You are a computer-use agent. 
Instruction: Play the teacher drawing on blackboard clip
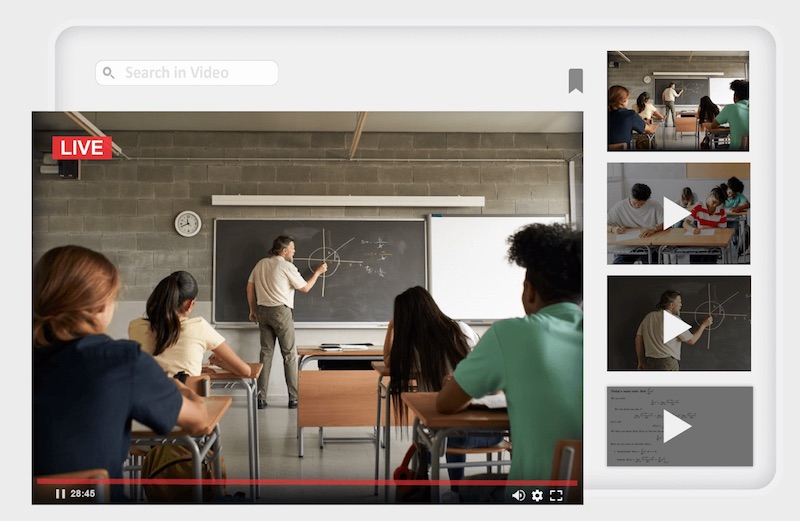678,325
